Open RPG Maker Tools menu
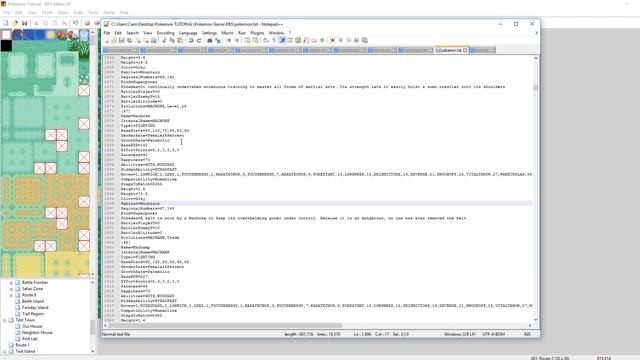640x360 pixels. pos(93,13)
